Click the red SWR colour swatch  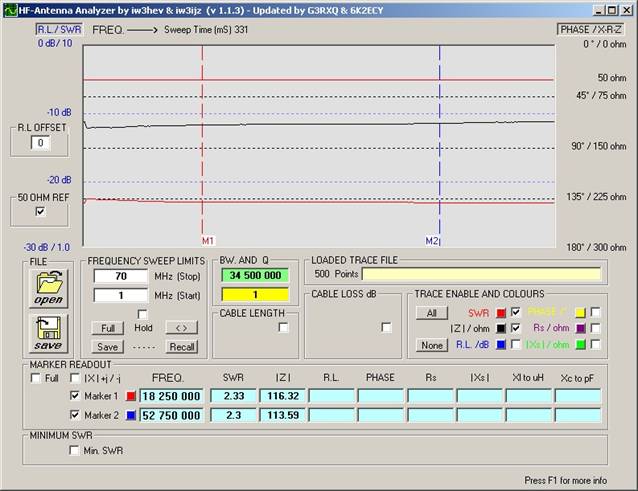tap(502, 313)
